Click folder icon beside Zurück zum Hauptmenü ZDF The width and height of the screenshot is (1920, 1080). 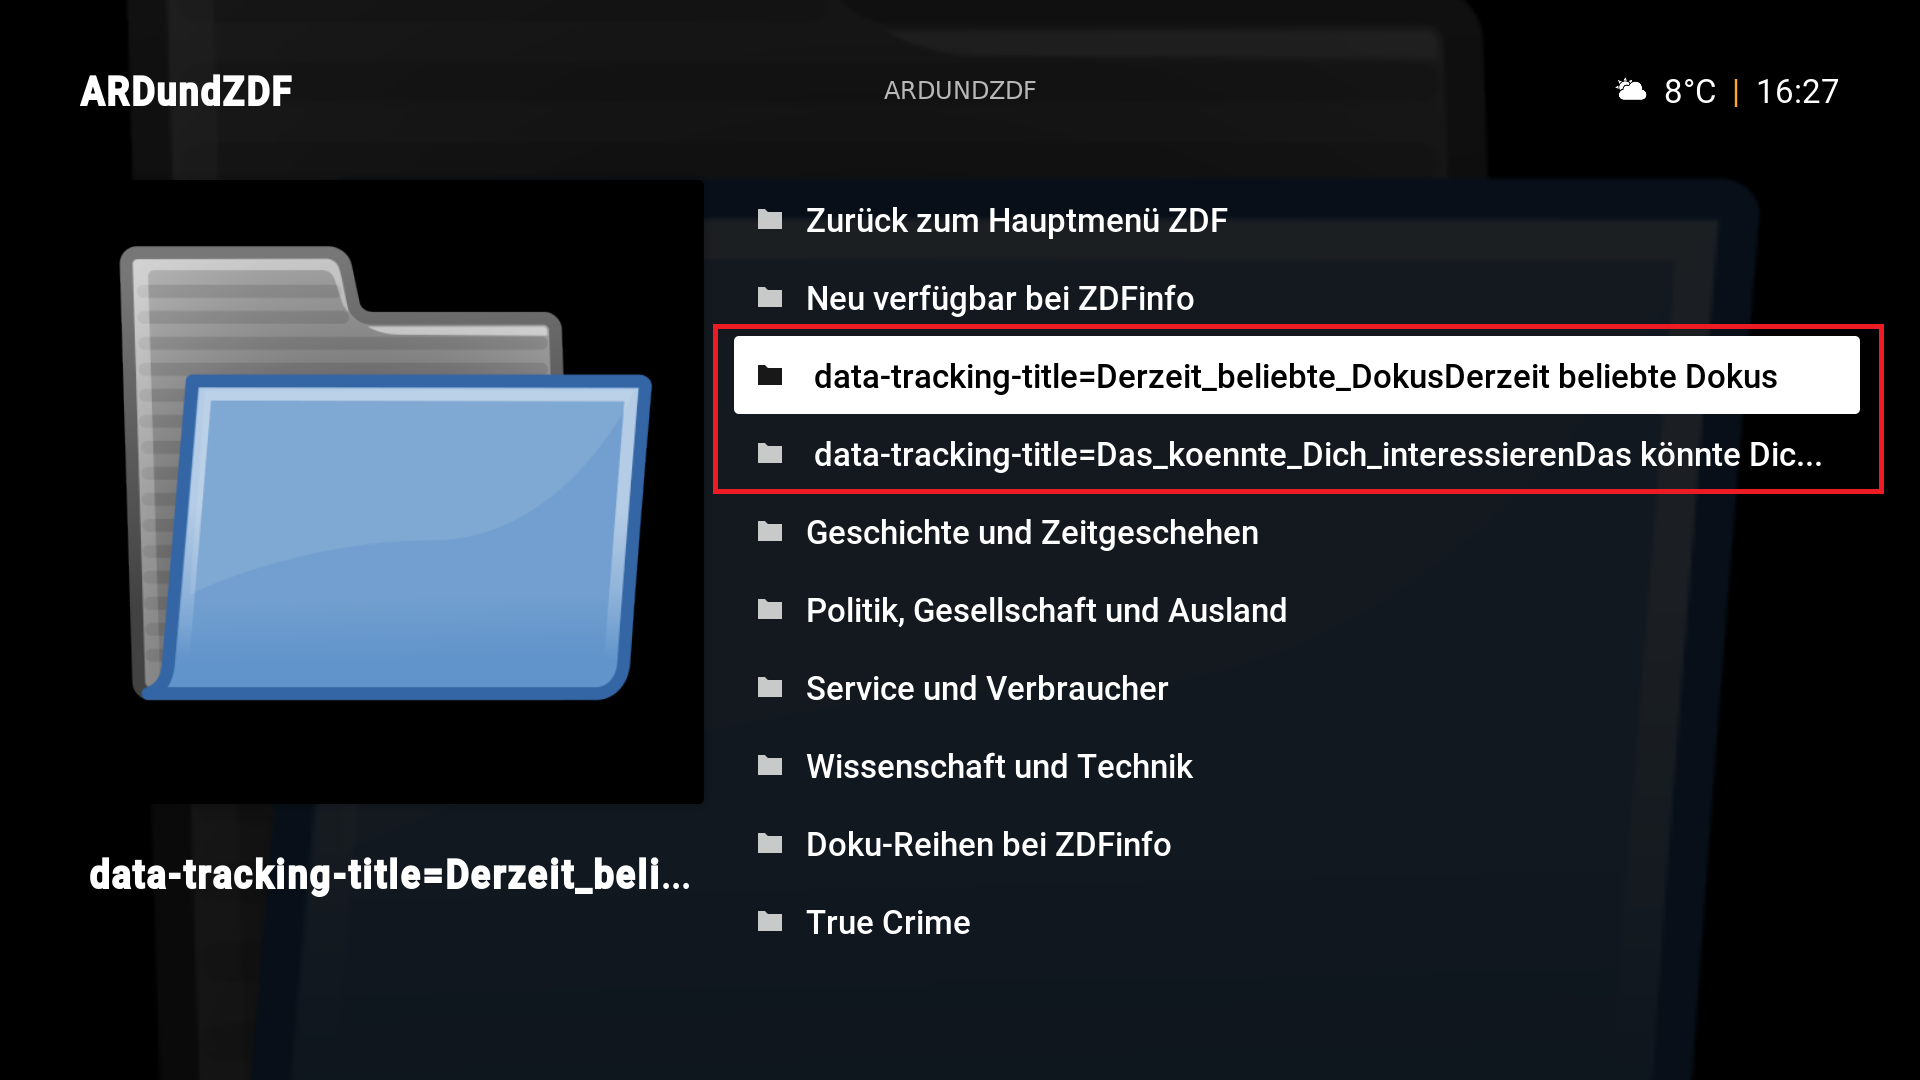point(770,219)
